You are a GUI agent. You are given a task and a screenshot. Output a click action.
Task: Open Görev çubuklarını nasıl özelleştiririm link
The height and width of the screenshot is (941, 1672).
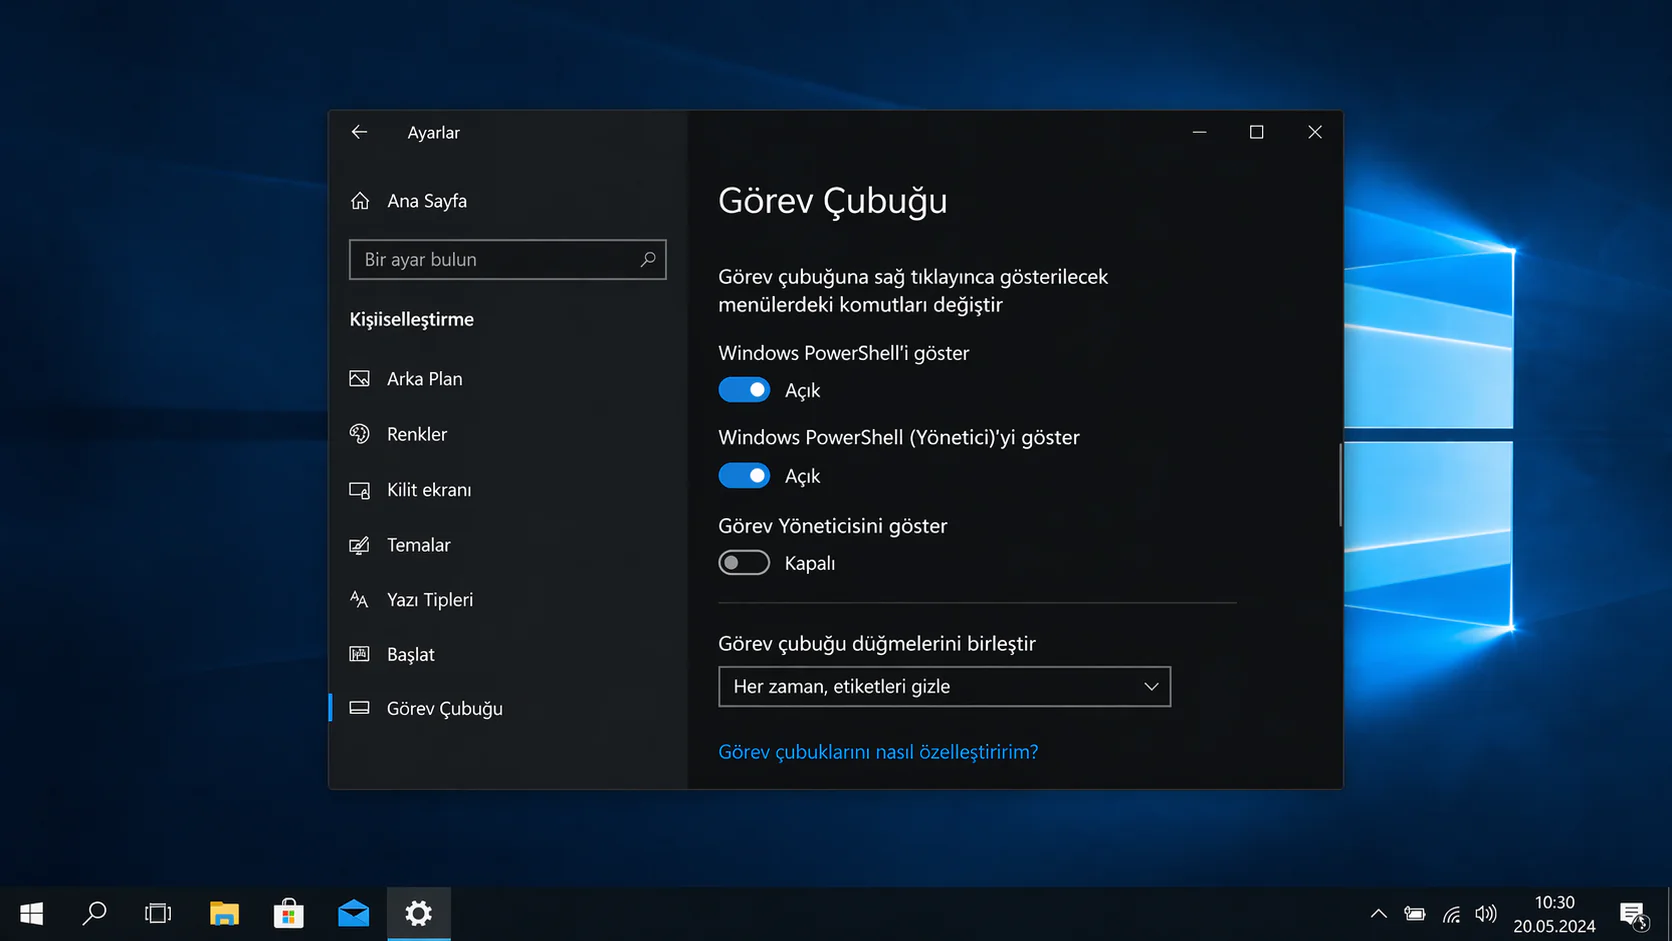pos(878,751)
